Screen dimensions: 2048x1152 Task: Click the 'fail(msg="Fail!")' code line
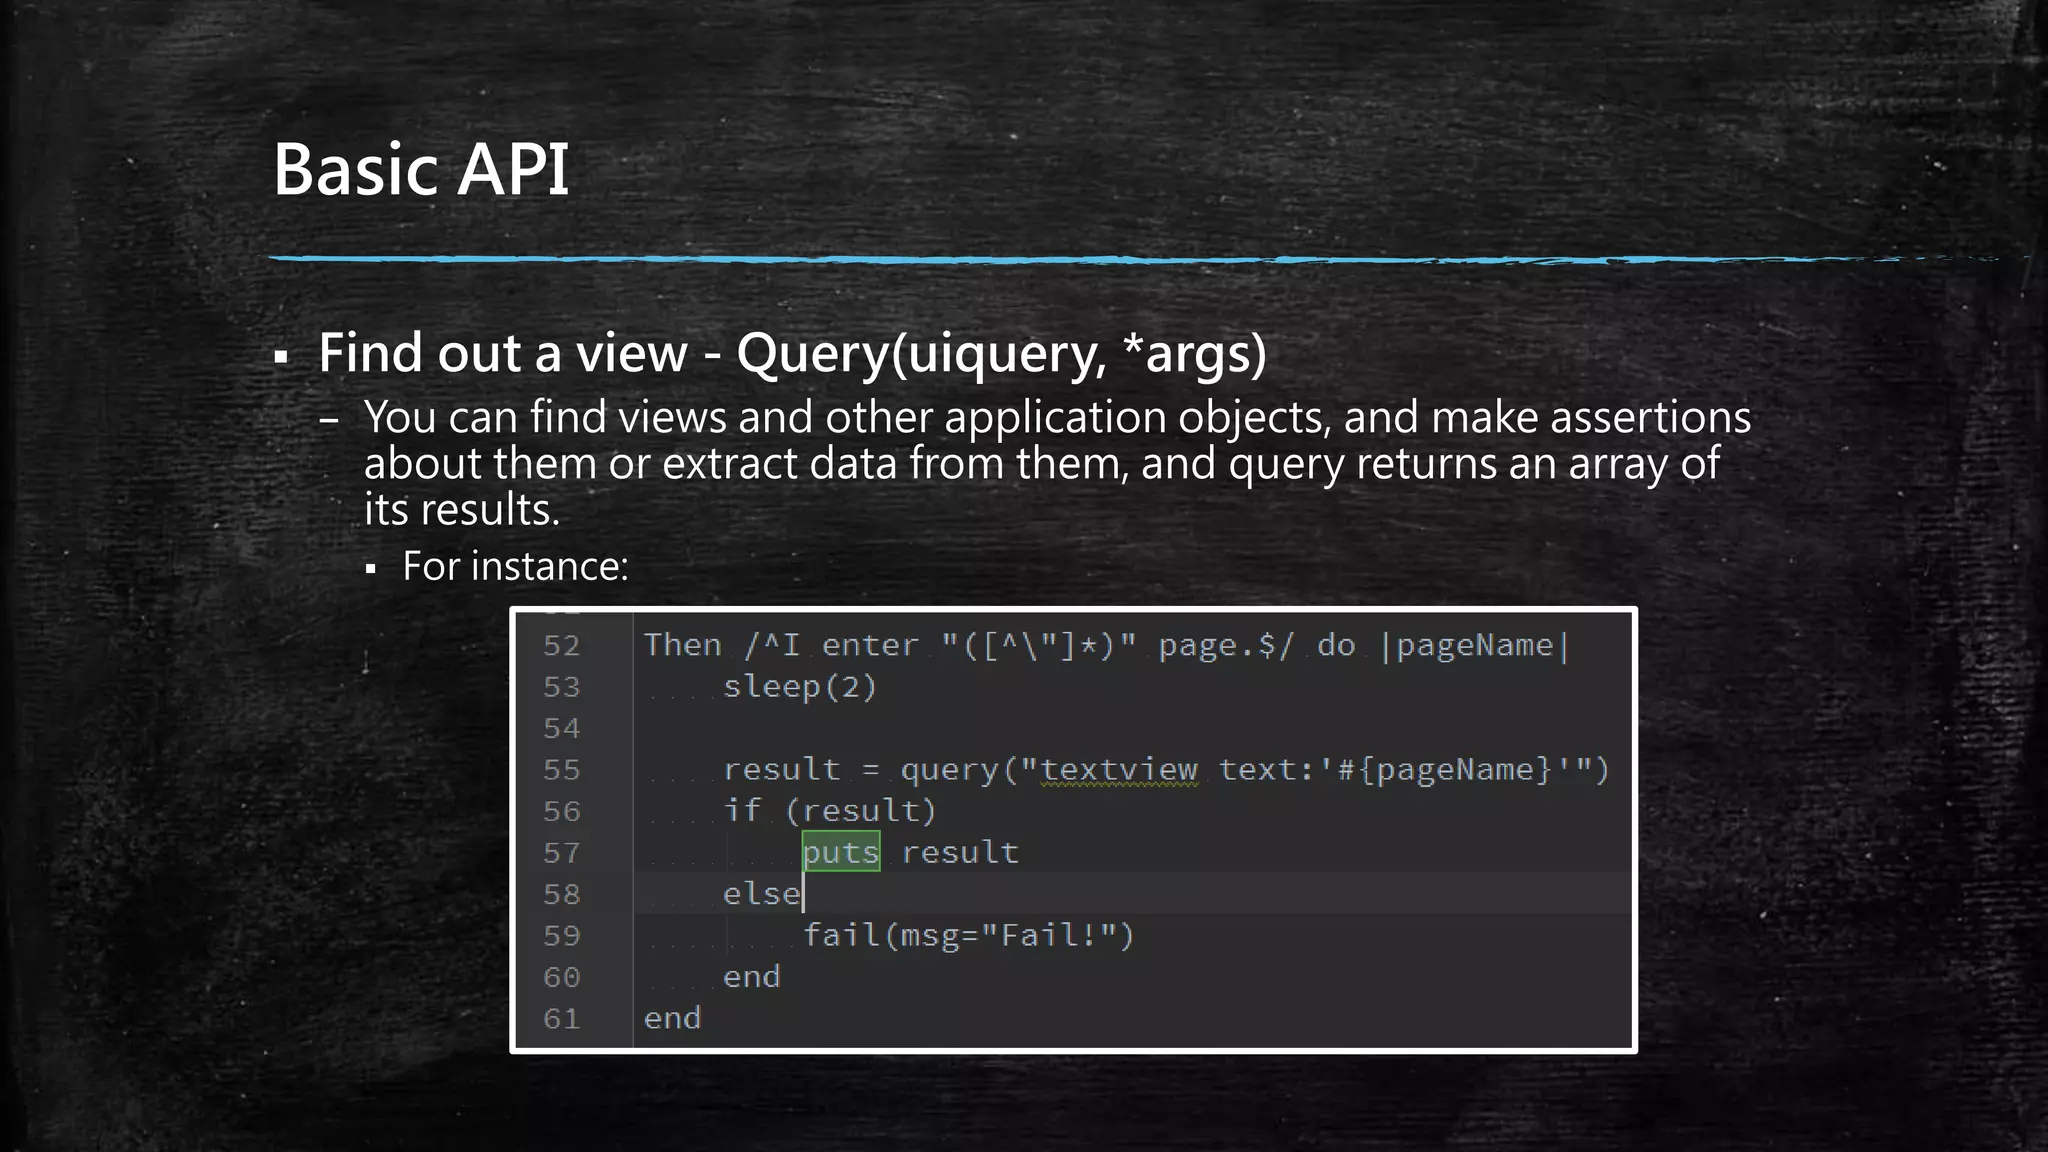969,936
